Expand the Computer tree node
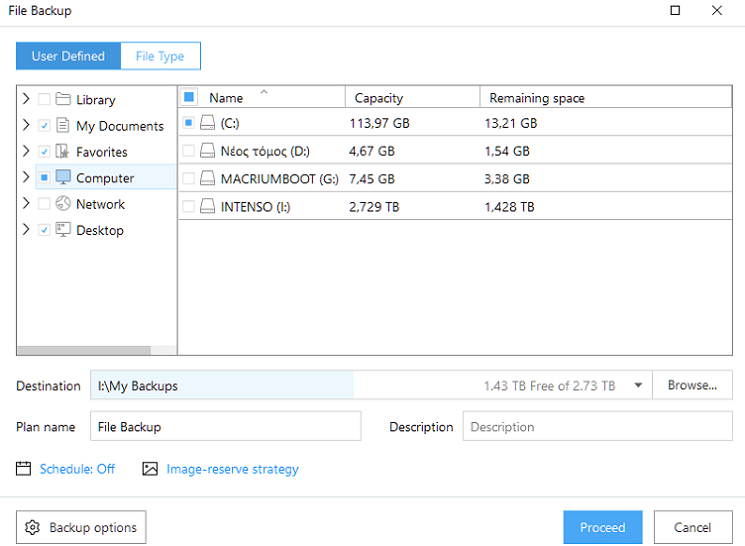 pos(26,178)
